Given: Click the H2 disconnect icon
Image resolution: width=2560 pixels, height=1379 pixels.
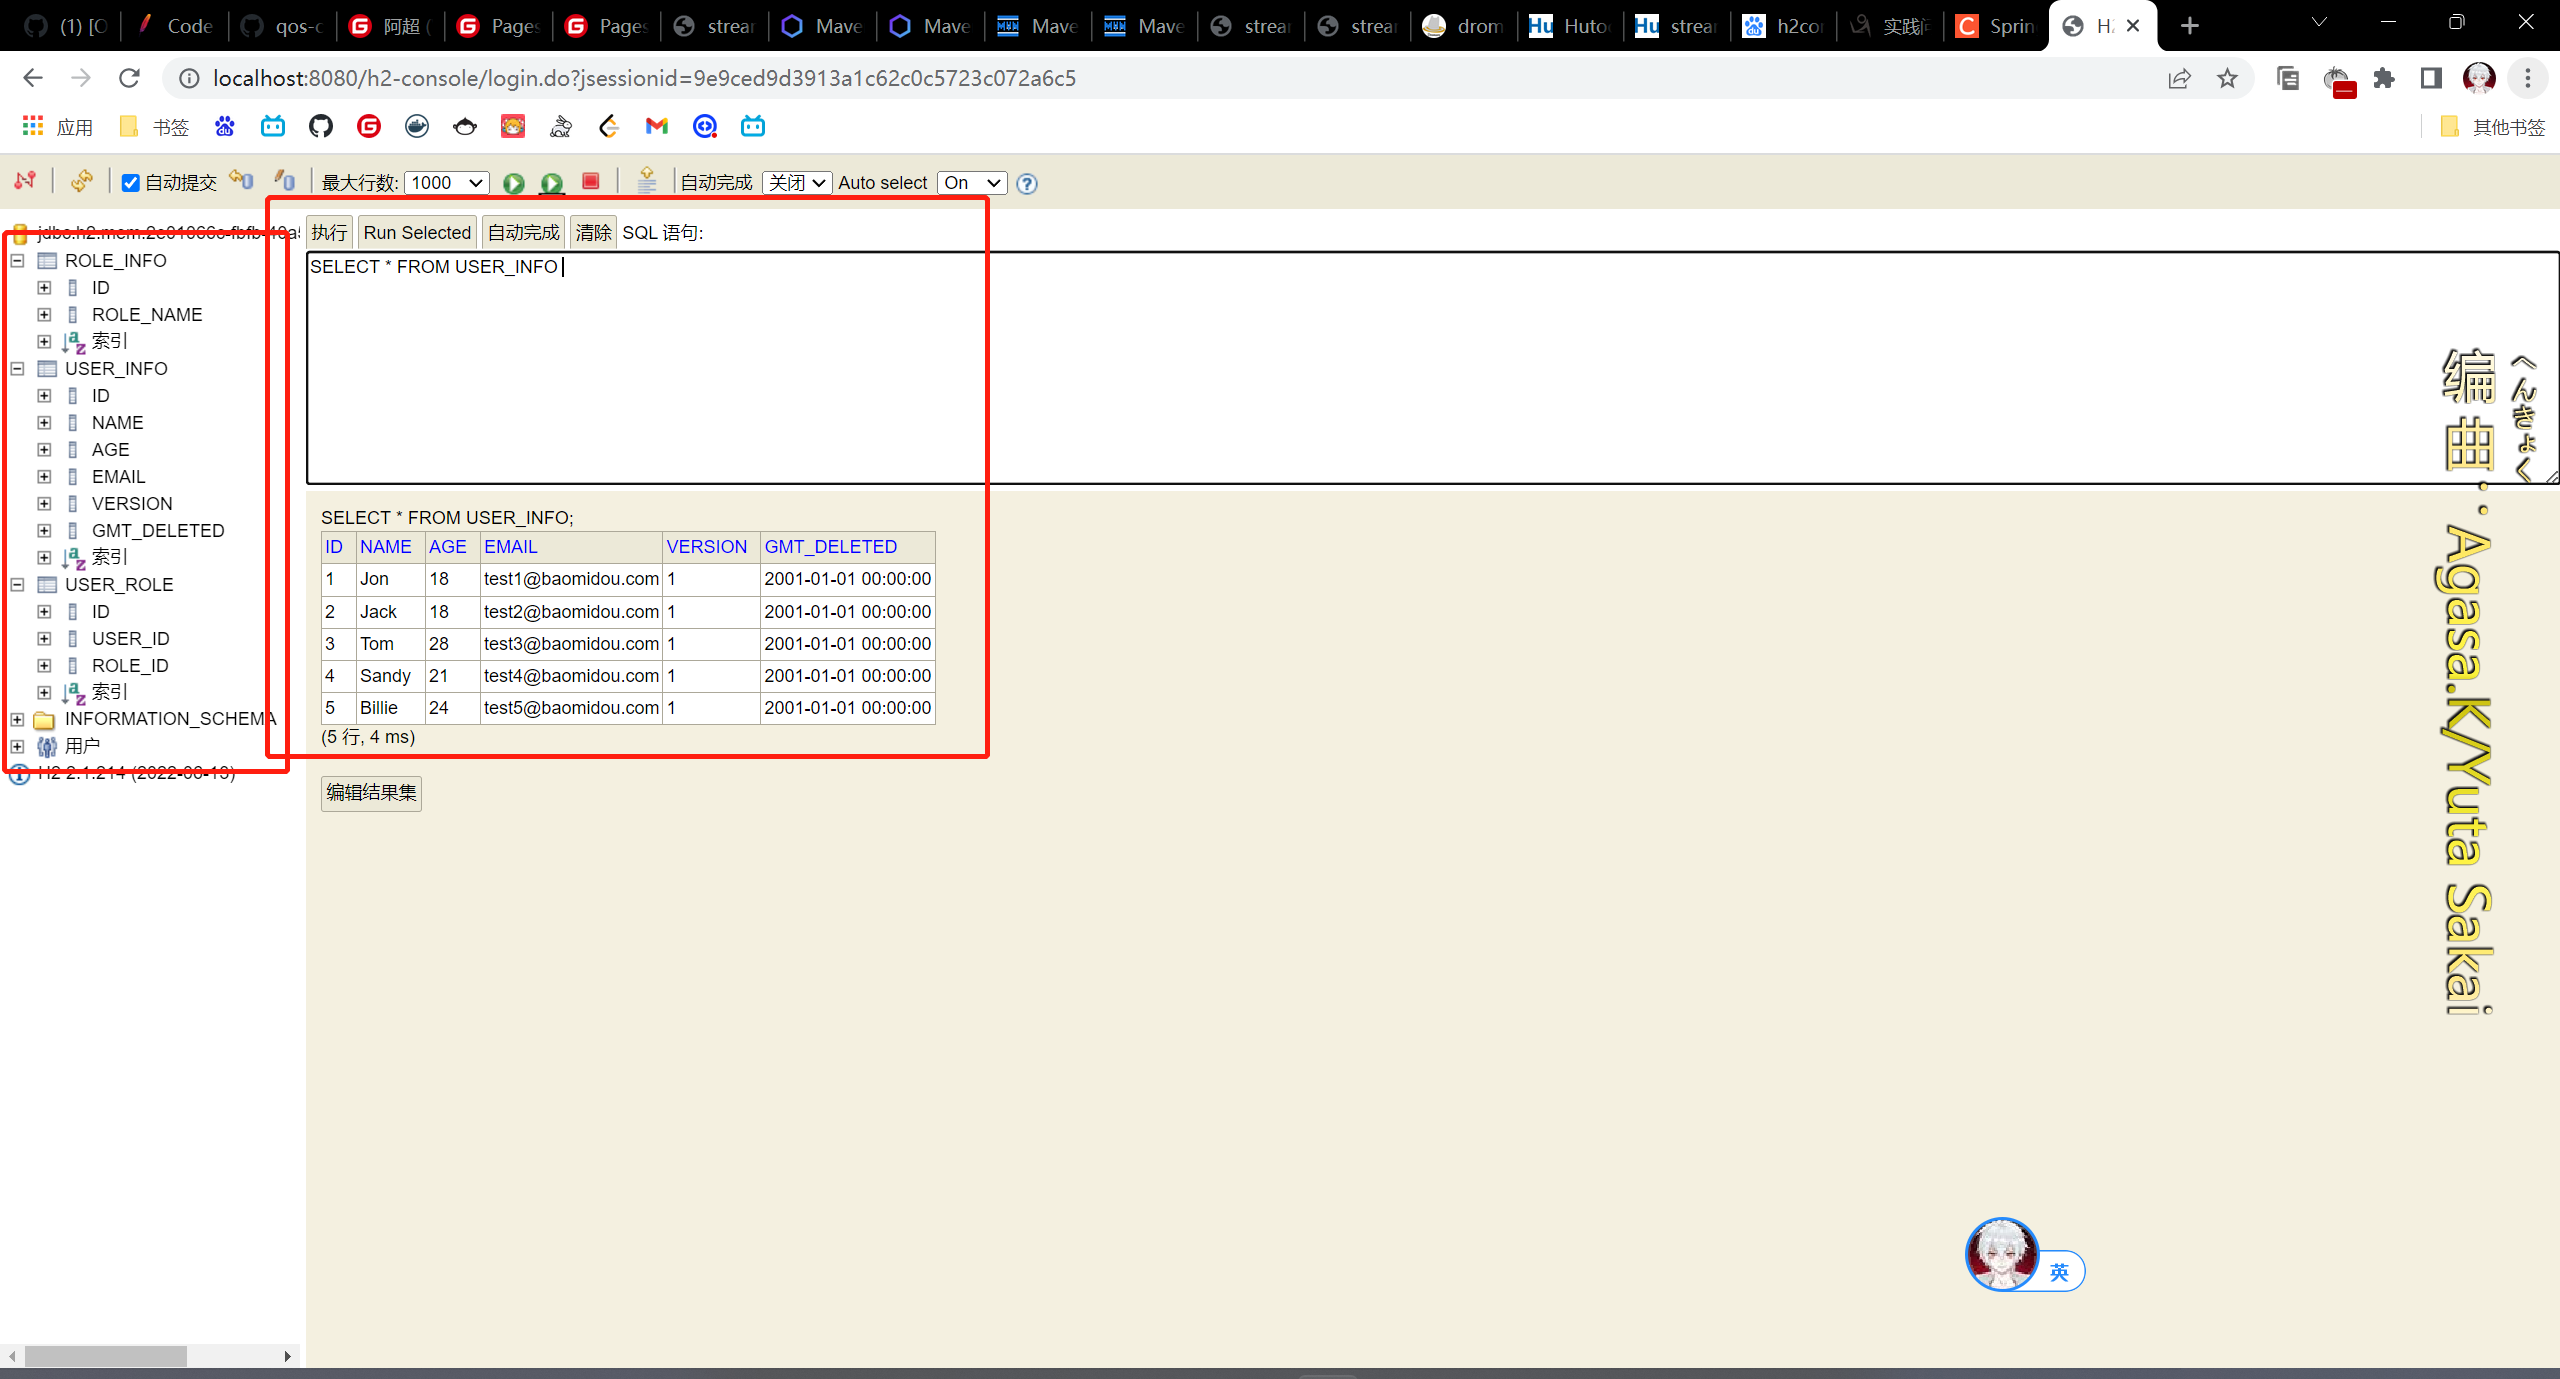Looking at the screenshot, I should tap(25, 181).
